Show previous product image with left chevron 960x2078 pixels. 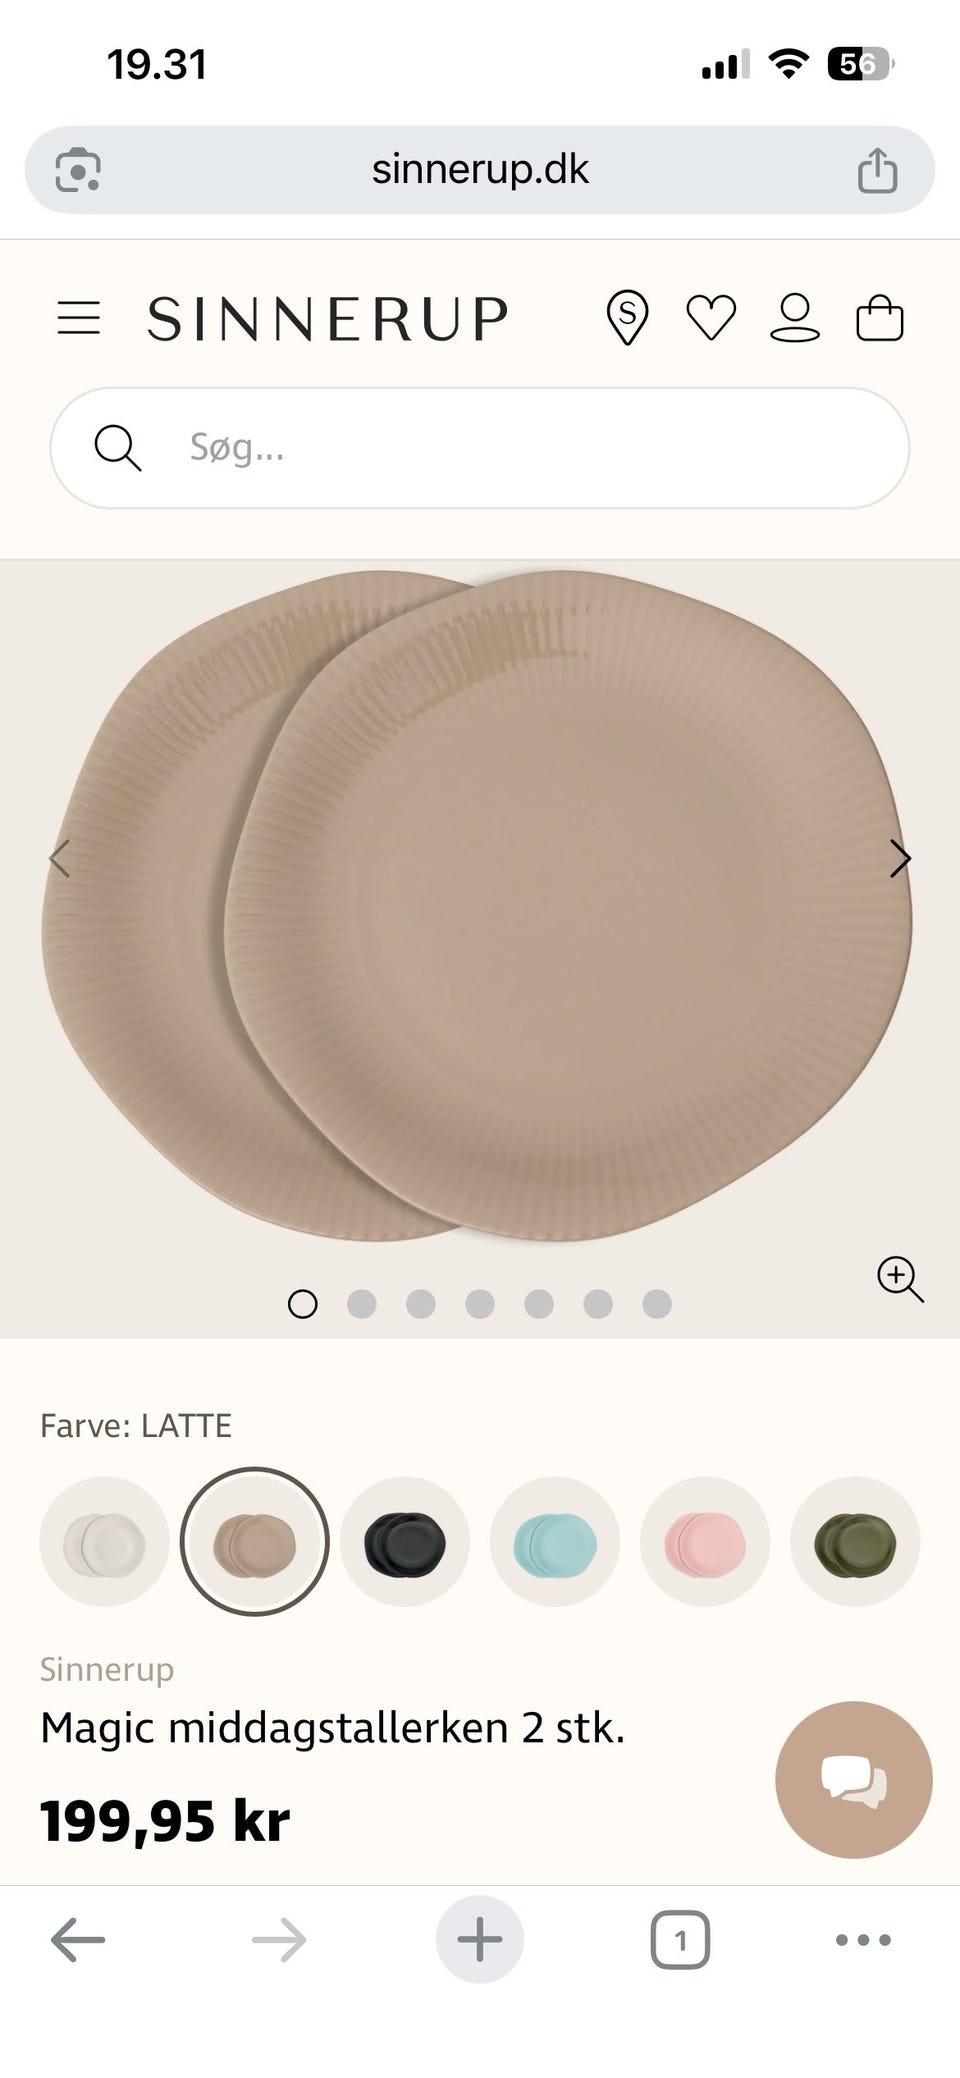60,859
